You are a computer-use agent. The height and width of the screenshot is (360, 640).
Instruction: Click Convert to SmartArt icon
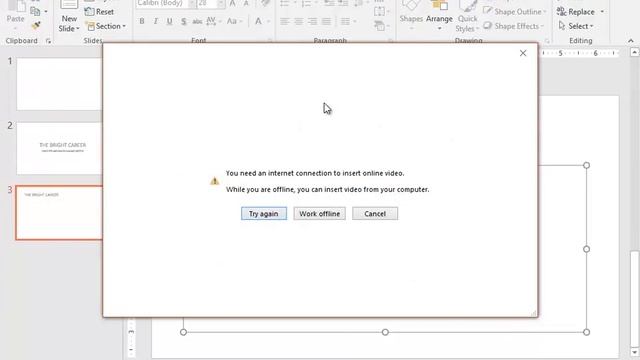(x=381, y=26)
